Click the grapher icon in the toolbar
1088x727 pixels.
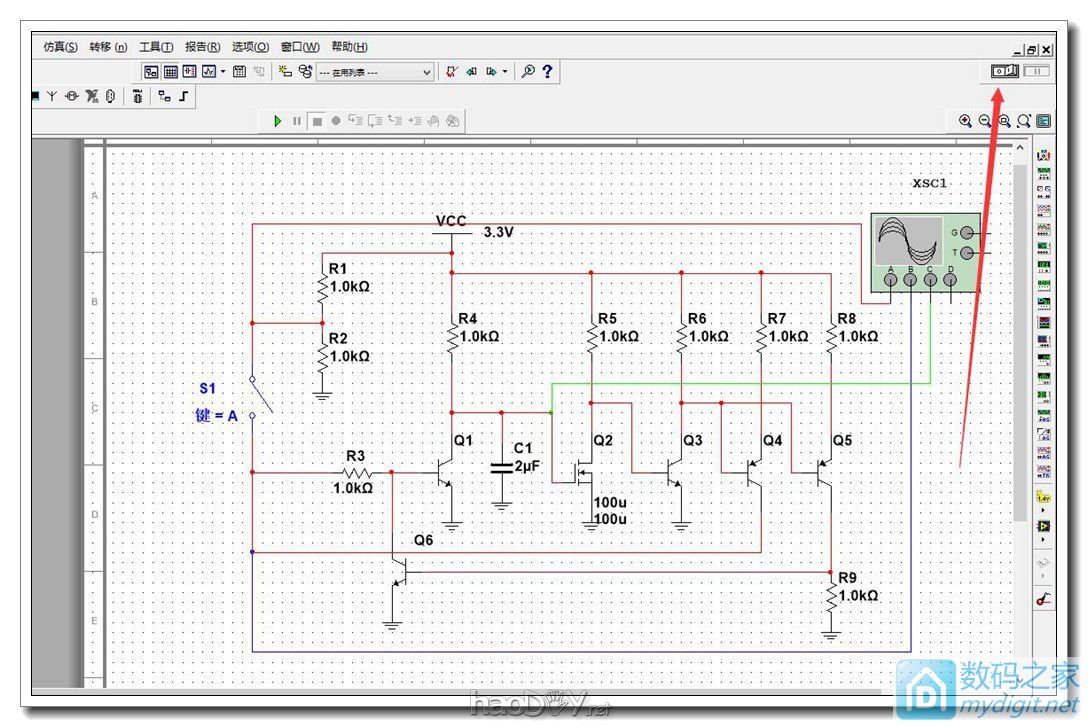(208, 72)
